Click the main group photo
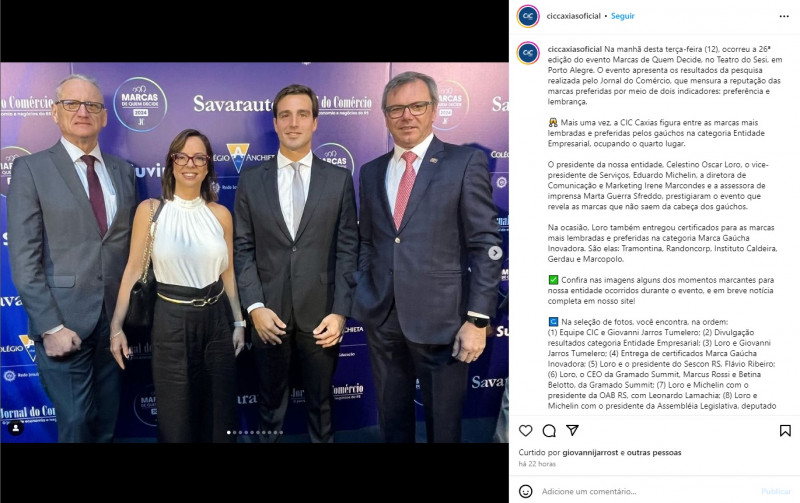800x503 pixels. tap(254, 253)
